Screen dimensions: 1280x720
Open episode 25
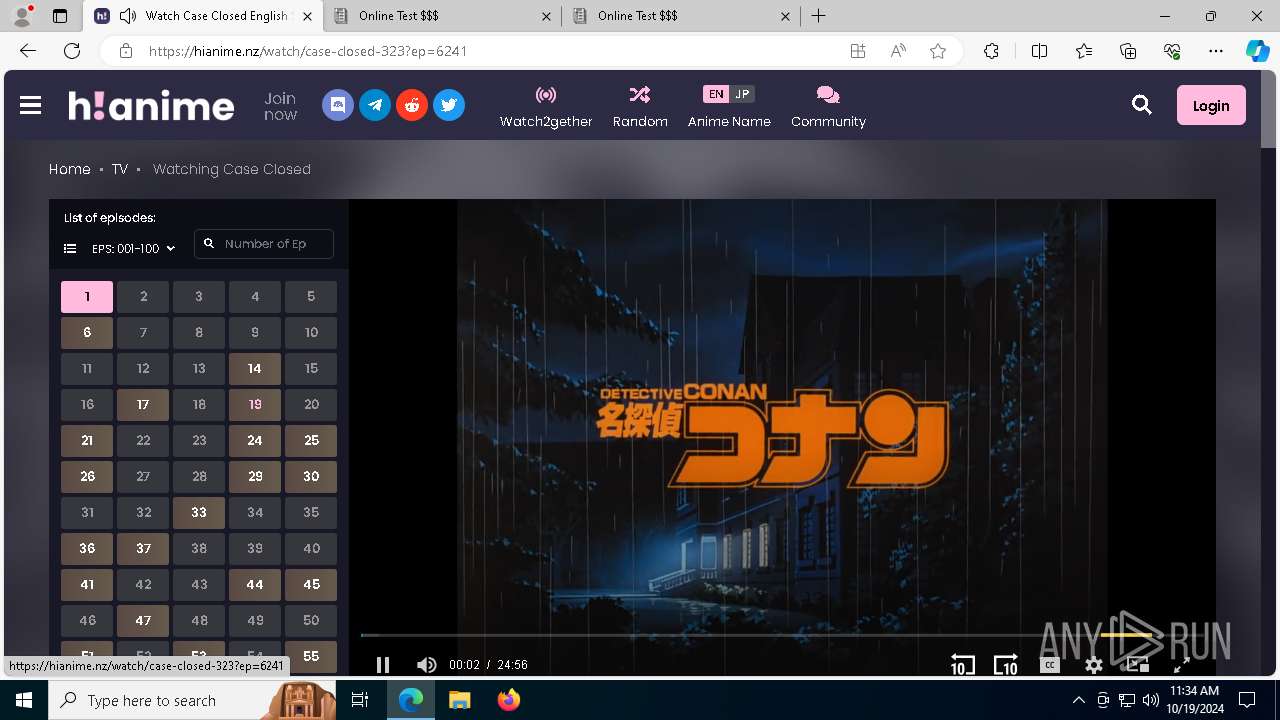311,441
